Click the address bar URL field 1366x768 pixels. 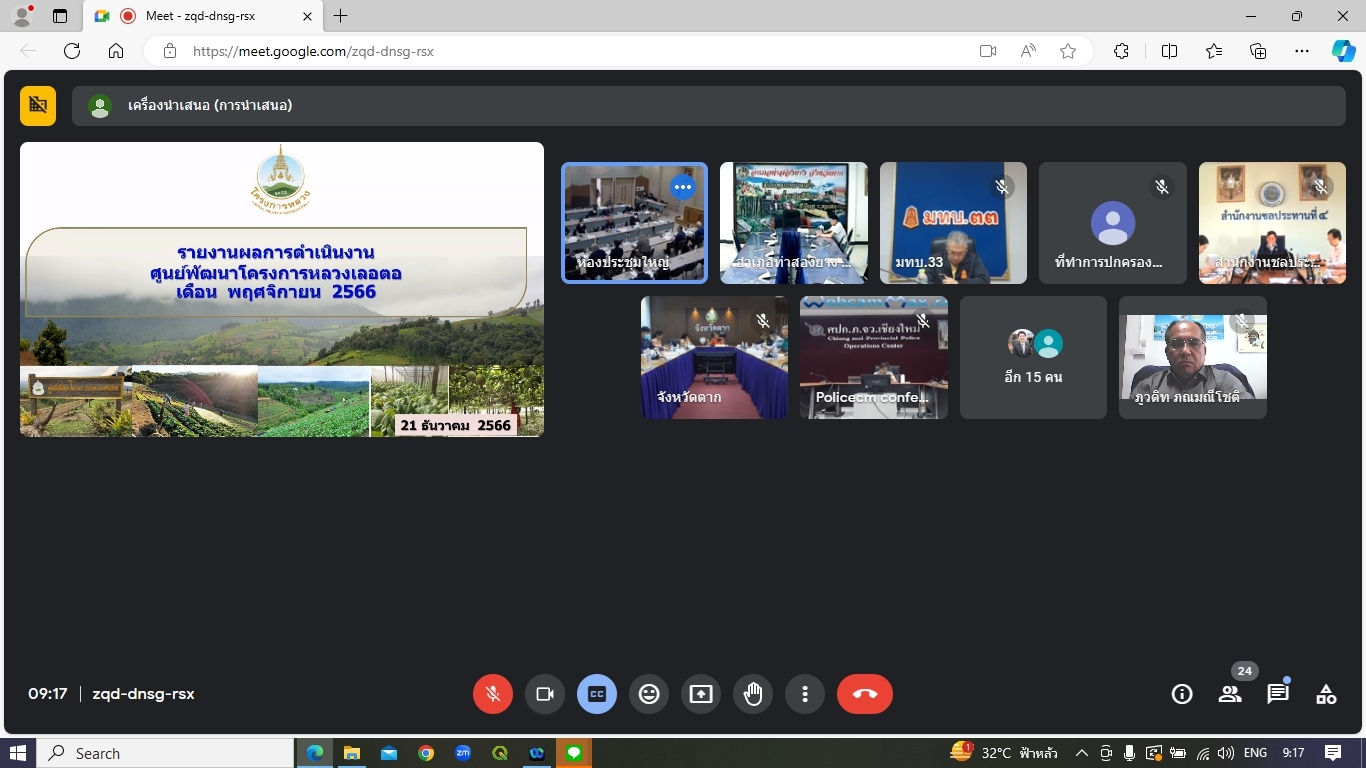tap(560, 51)
